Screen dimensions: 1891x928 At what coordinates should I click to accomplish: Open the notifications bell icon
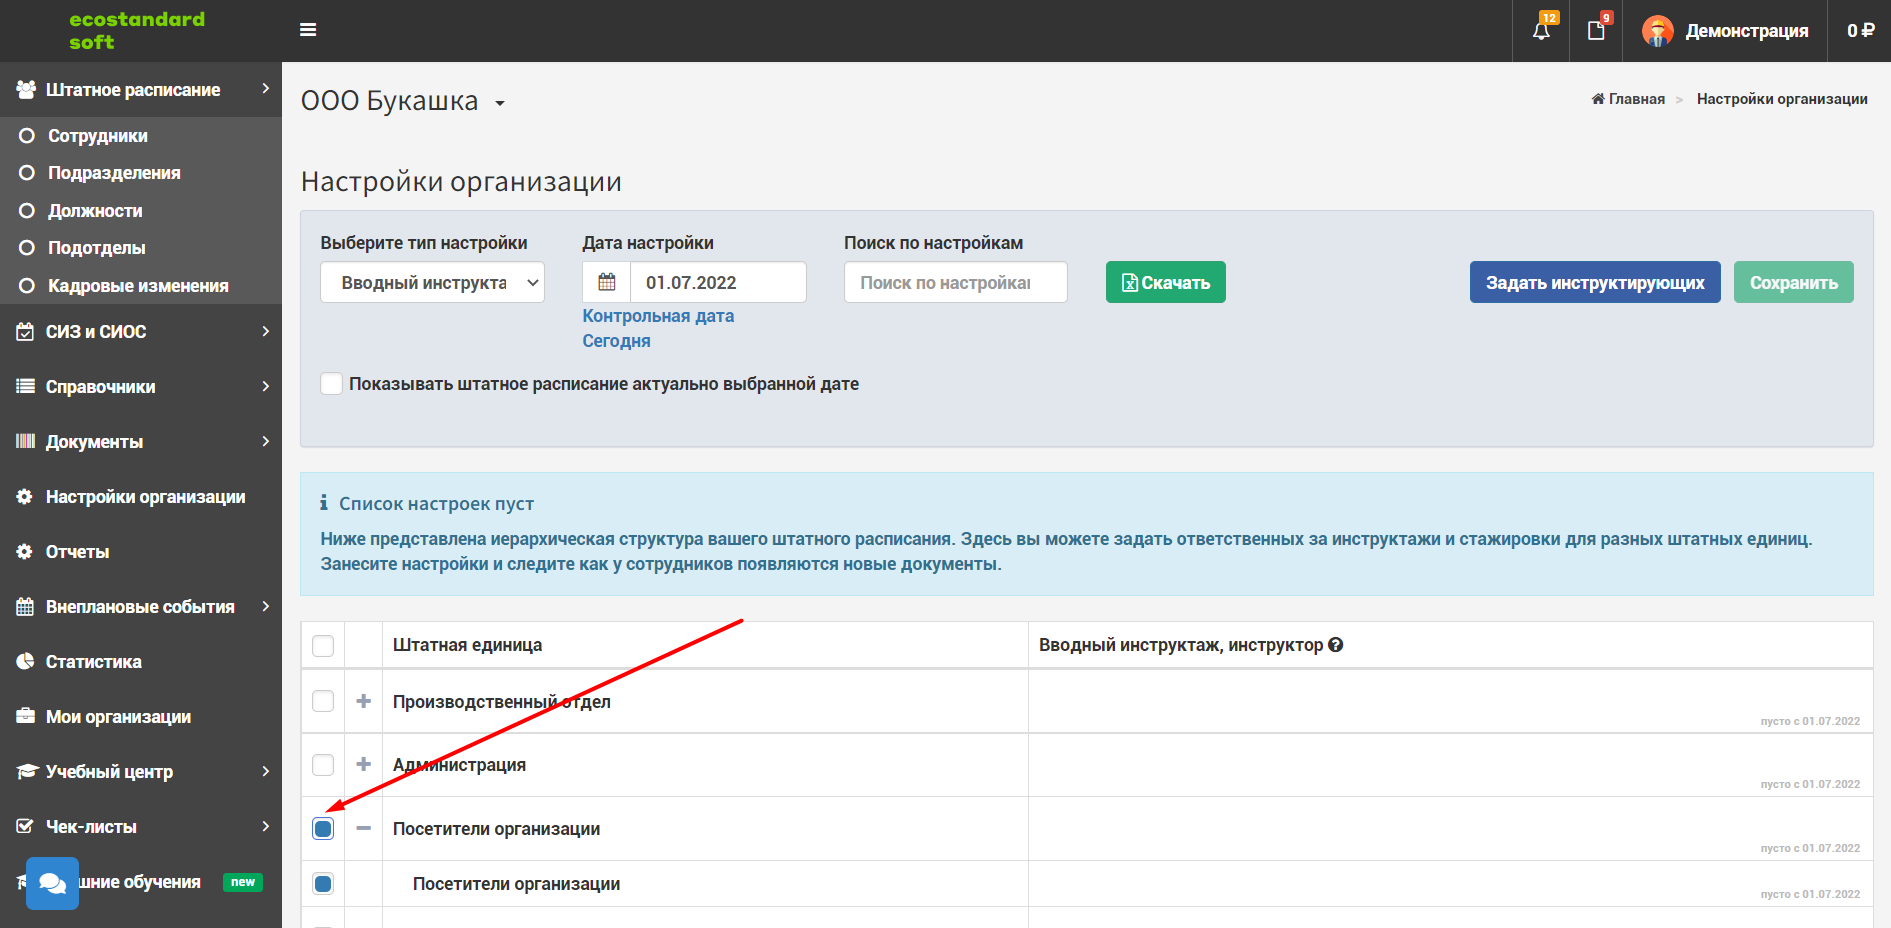(1541, 31)
